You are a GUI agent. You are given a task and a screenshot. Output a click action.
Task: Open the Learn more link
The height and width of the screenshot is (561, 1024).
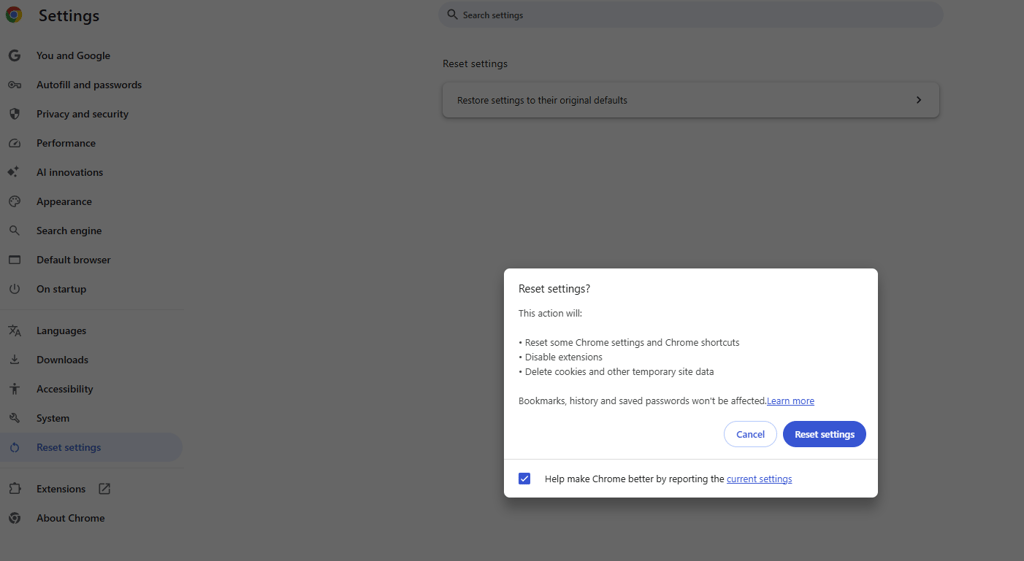pos(790,401)
